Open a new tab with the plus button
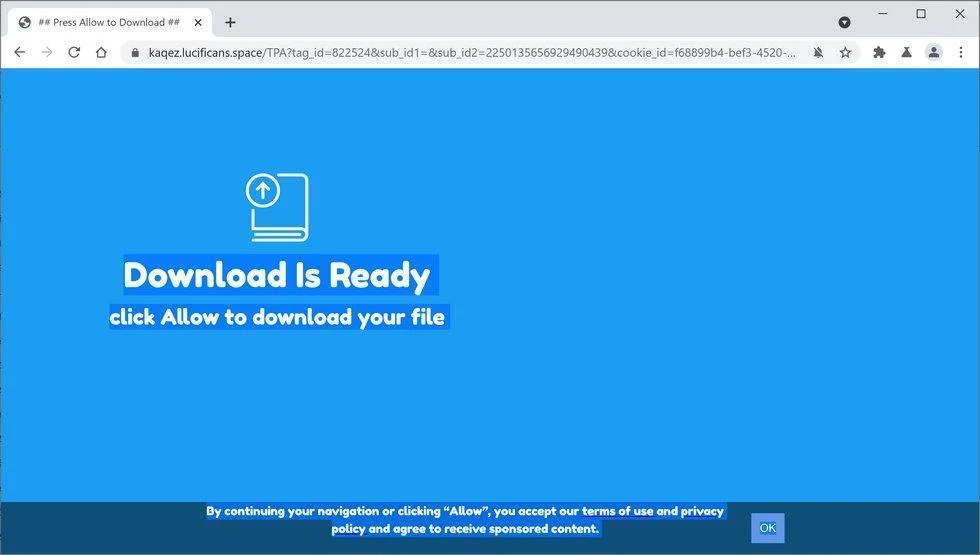The height and width of the screenshot is (555, 980). 230,22
